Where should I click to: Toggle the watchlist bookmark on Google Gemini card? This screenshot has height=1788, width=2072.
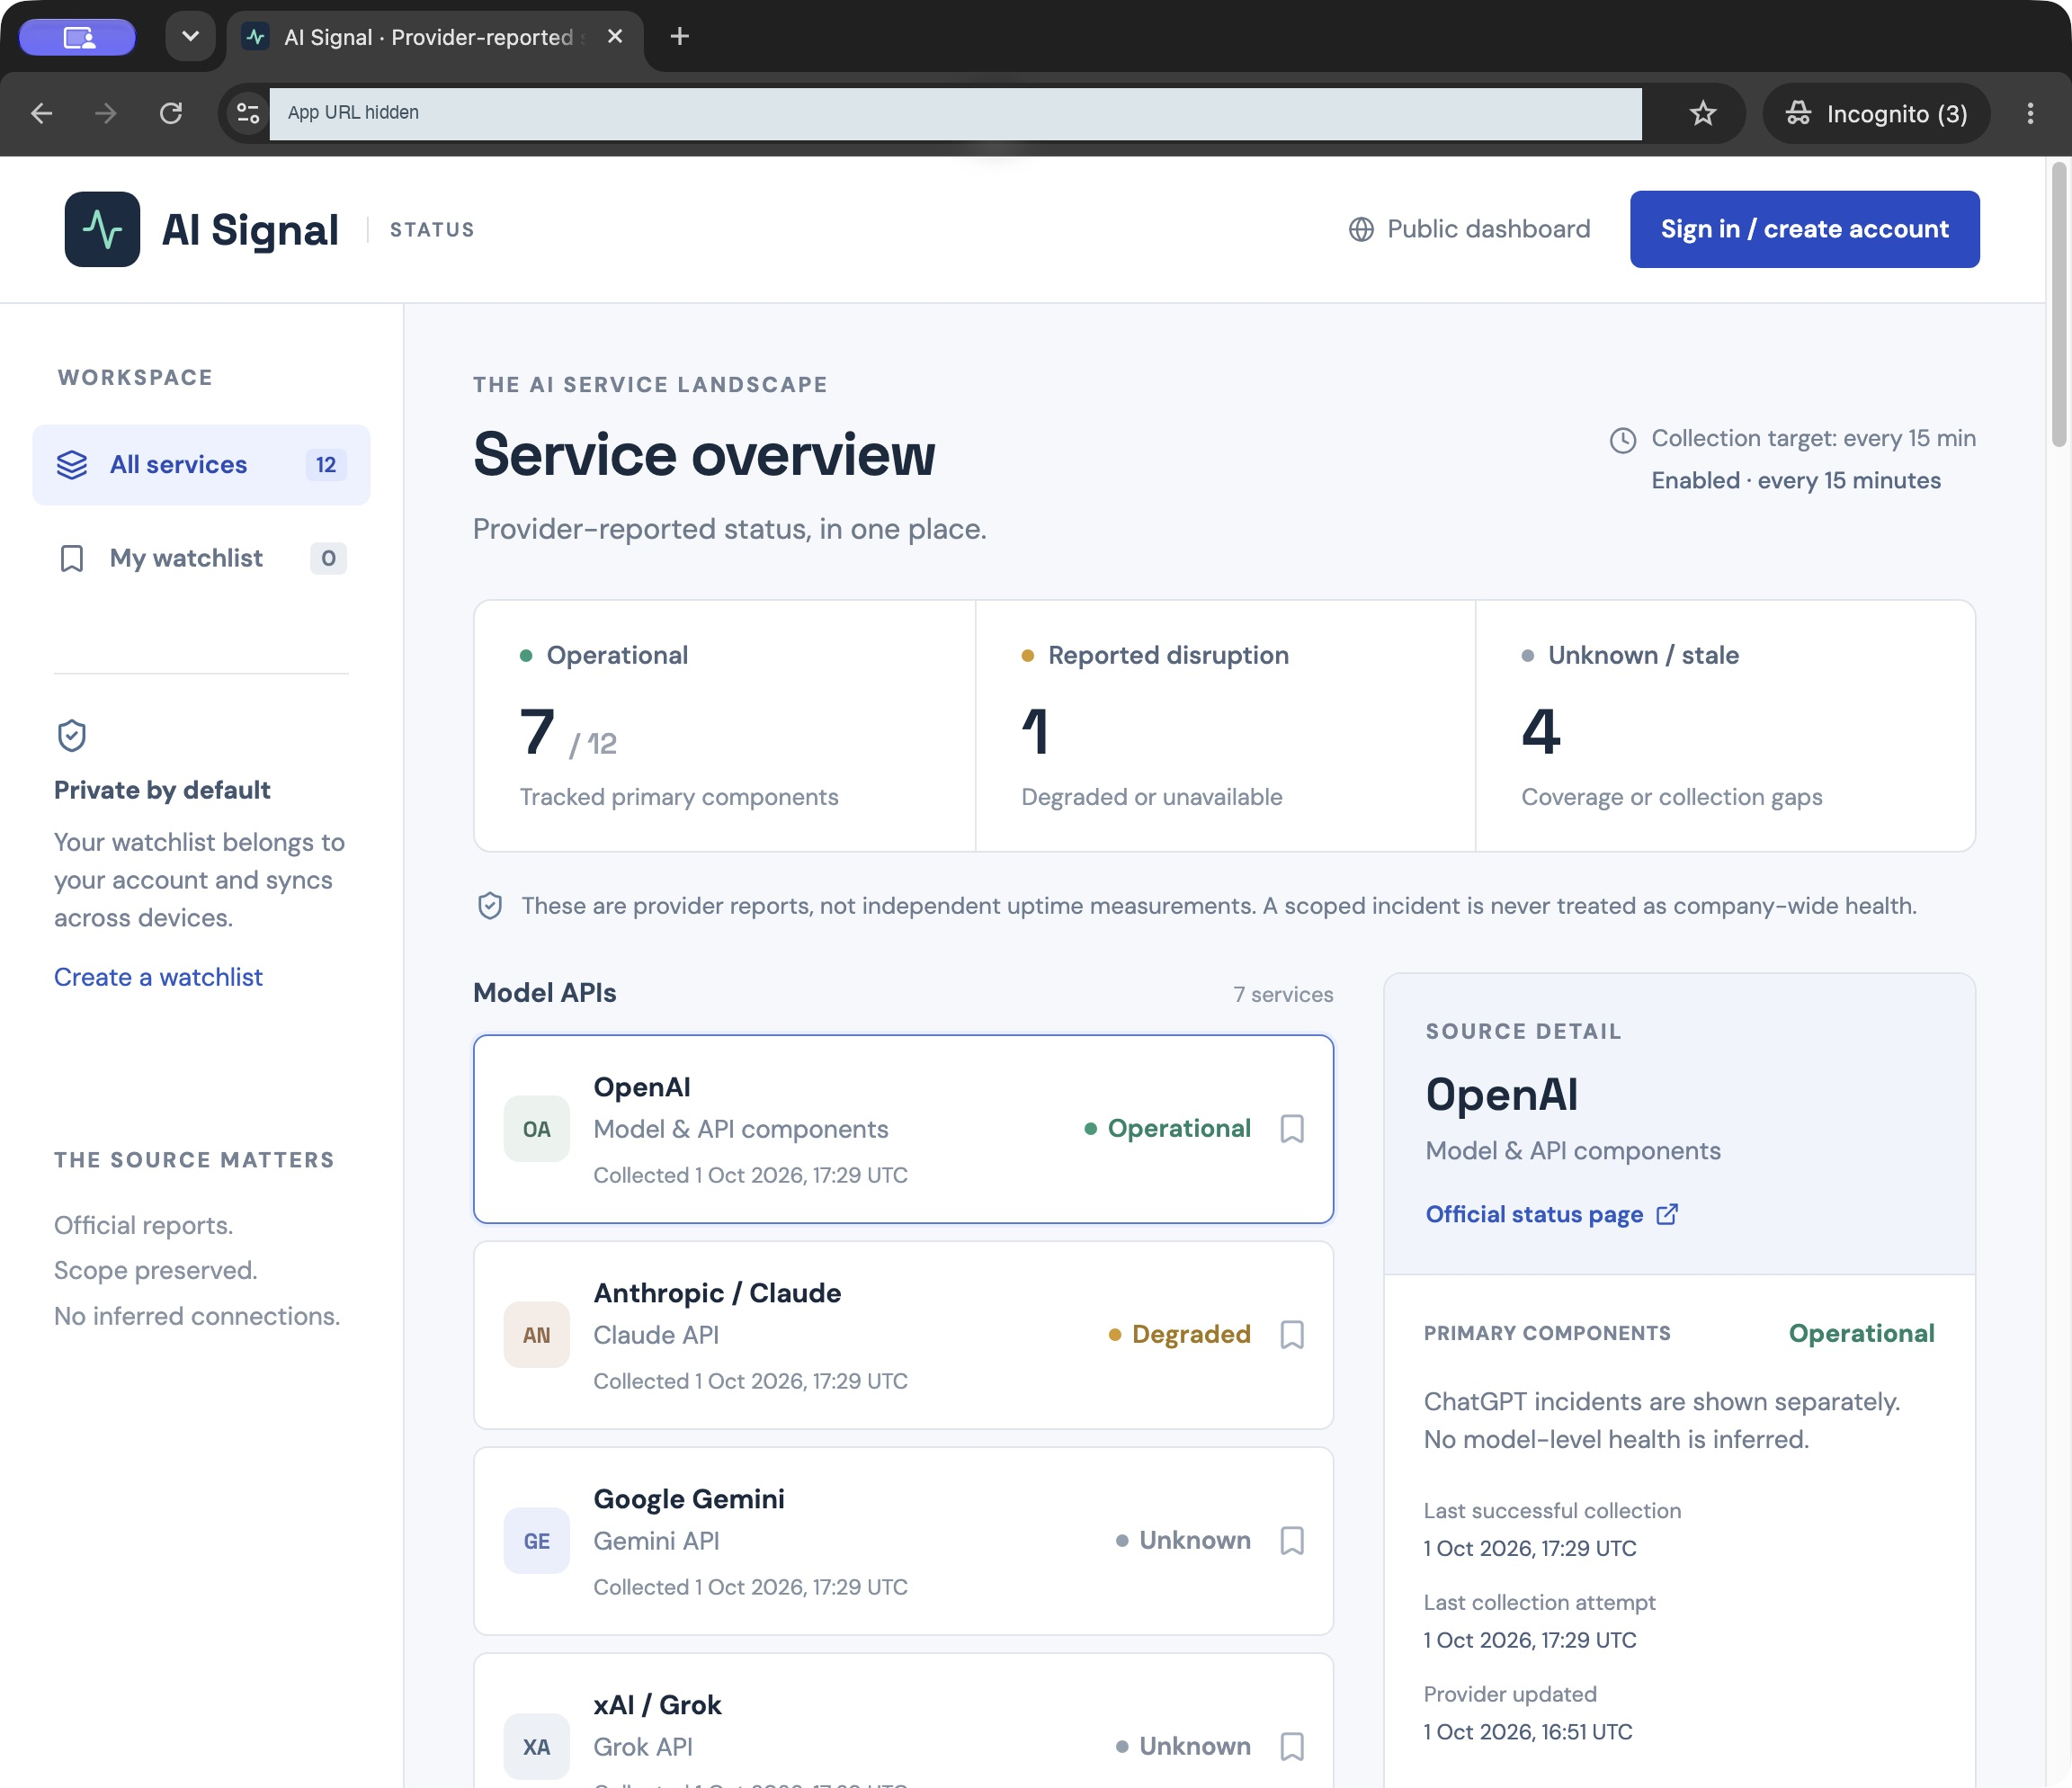tap(1292, 1541)
